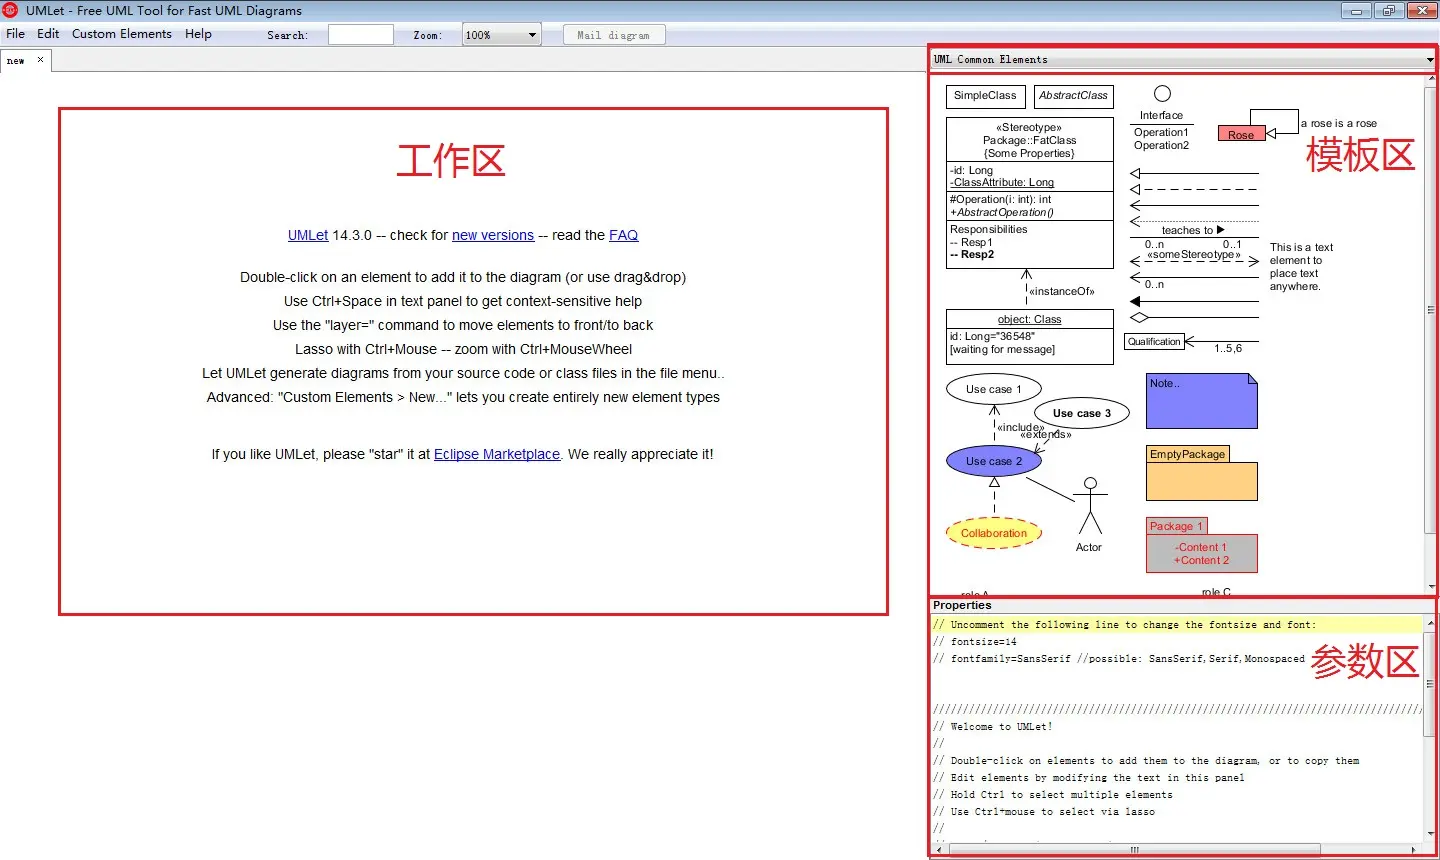Screen dimensions: 1440x860
Task: Select the red Rose class element
Action: coord(1241,134)
